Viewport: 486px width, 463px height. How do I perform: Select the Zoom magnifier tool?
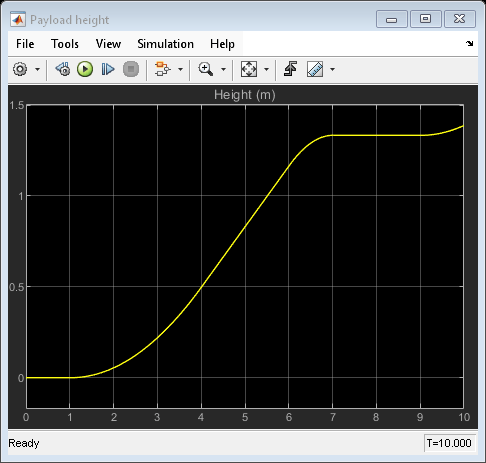pos(205,69)
